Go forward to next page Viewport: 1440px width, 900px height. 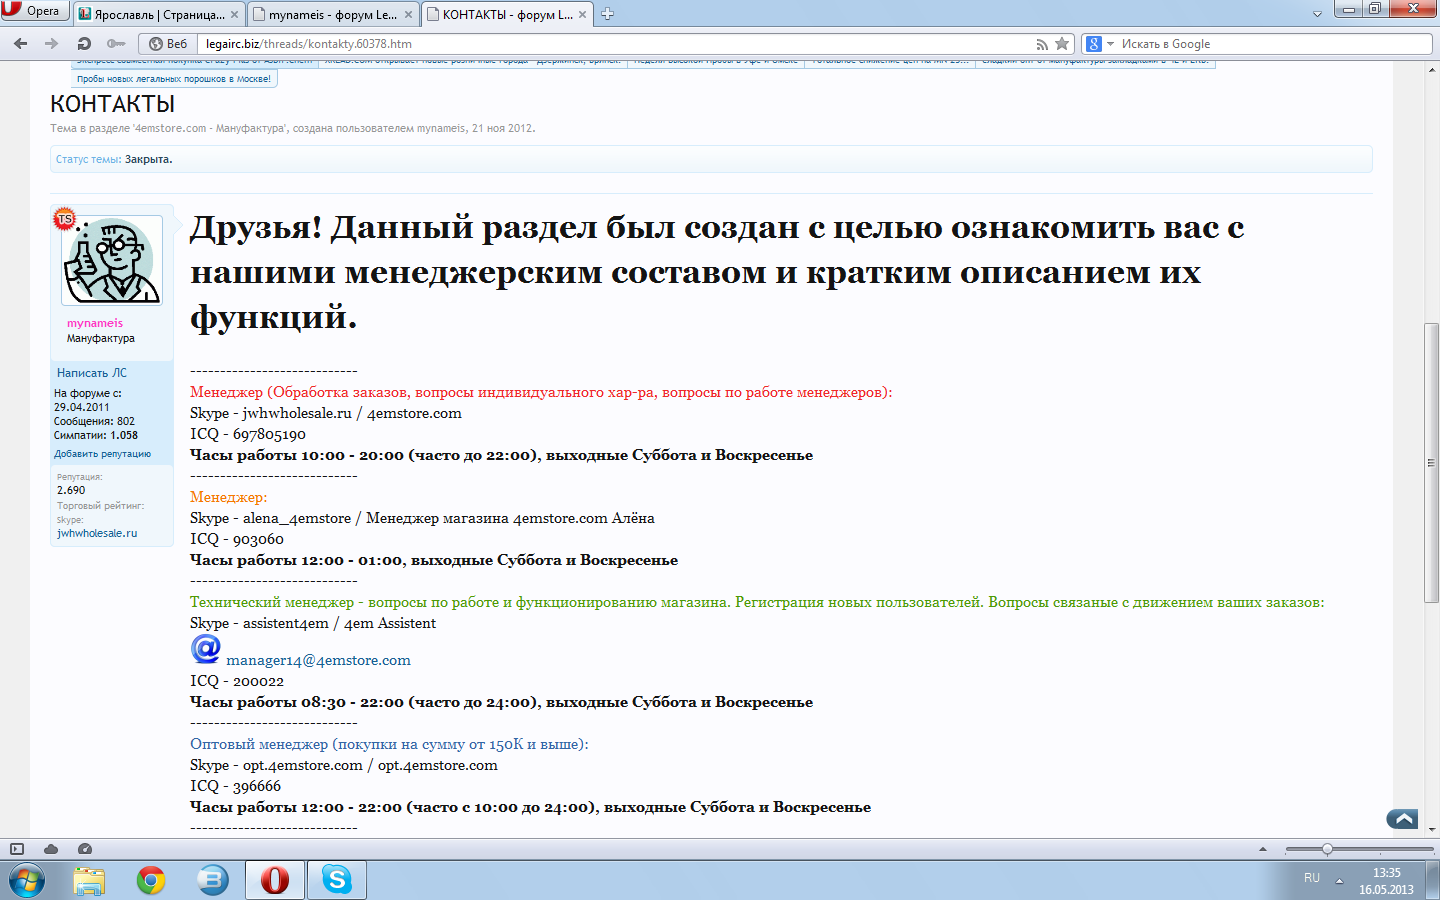click(52, 43)
